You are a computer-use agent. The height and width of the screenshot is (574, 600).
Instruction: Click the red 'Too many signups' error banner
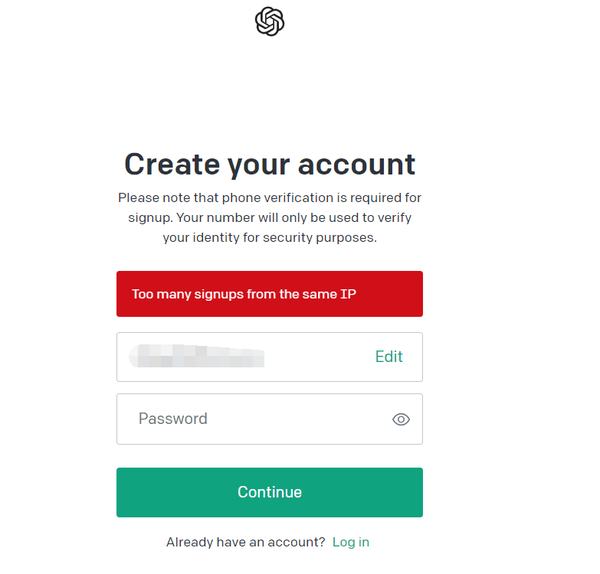click(269, 294)
